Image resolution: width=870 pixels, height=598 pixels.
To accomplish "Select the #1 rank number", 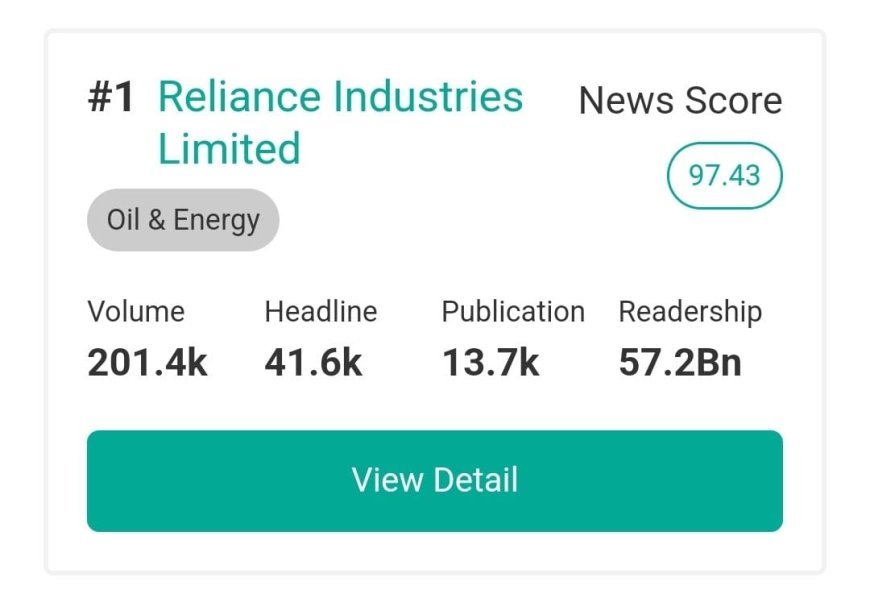I will point(111,97).
